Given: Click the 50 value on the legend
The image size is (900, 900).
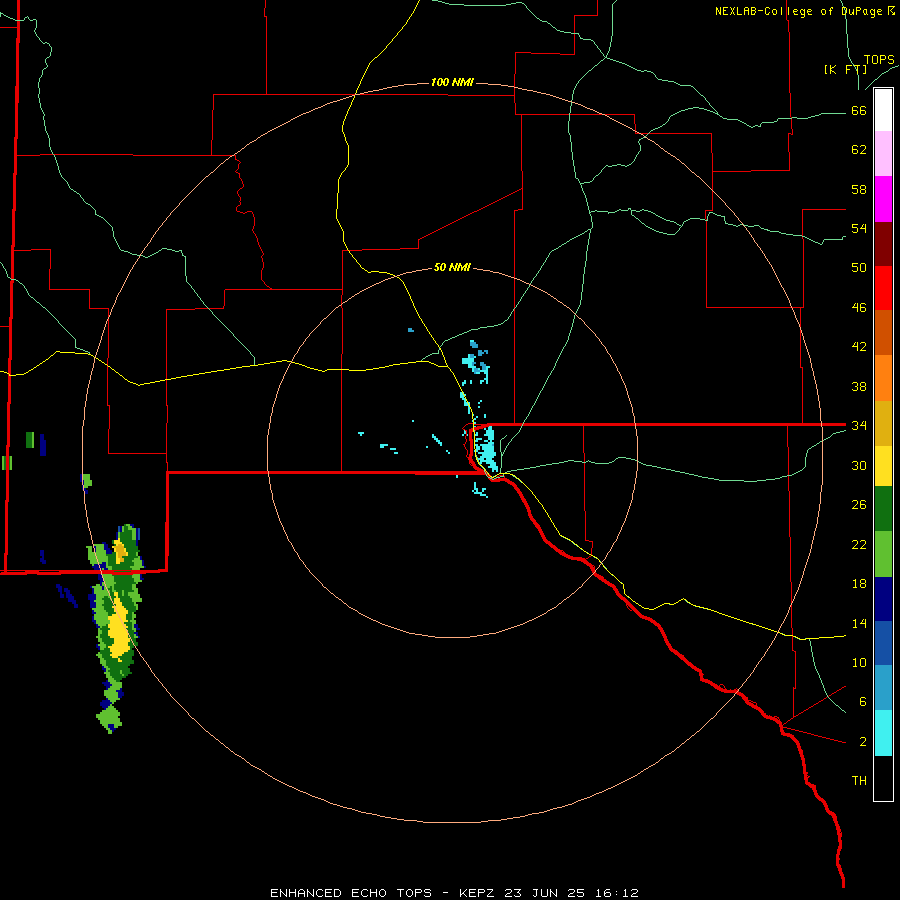Looking at the screenshot, I should 859,268.
